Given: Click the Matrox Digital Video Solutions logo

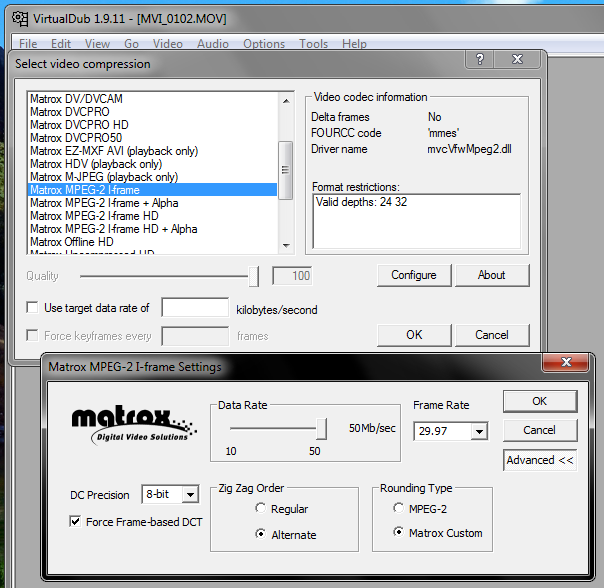Looking at the screenshot, I should tap(134, 426).
